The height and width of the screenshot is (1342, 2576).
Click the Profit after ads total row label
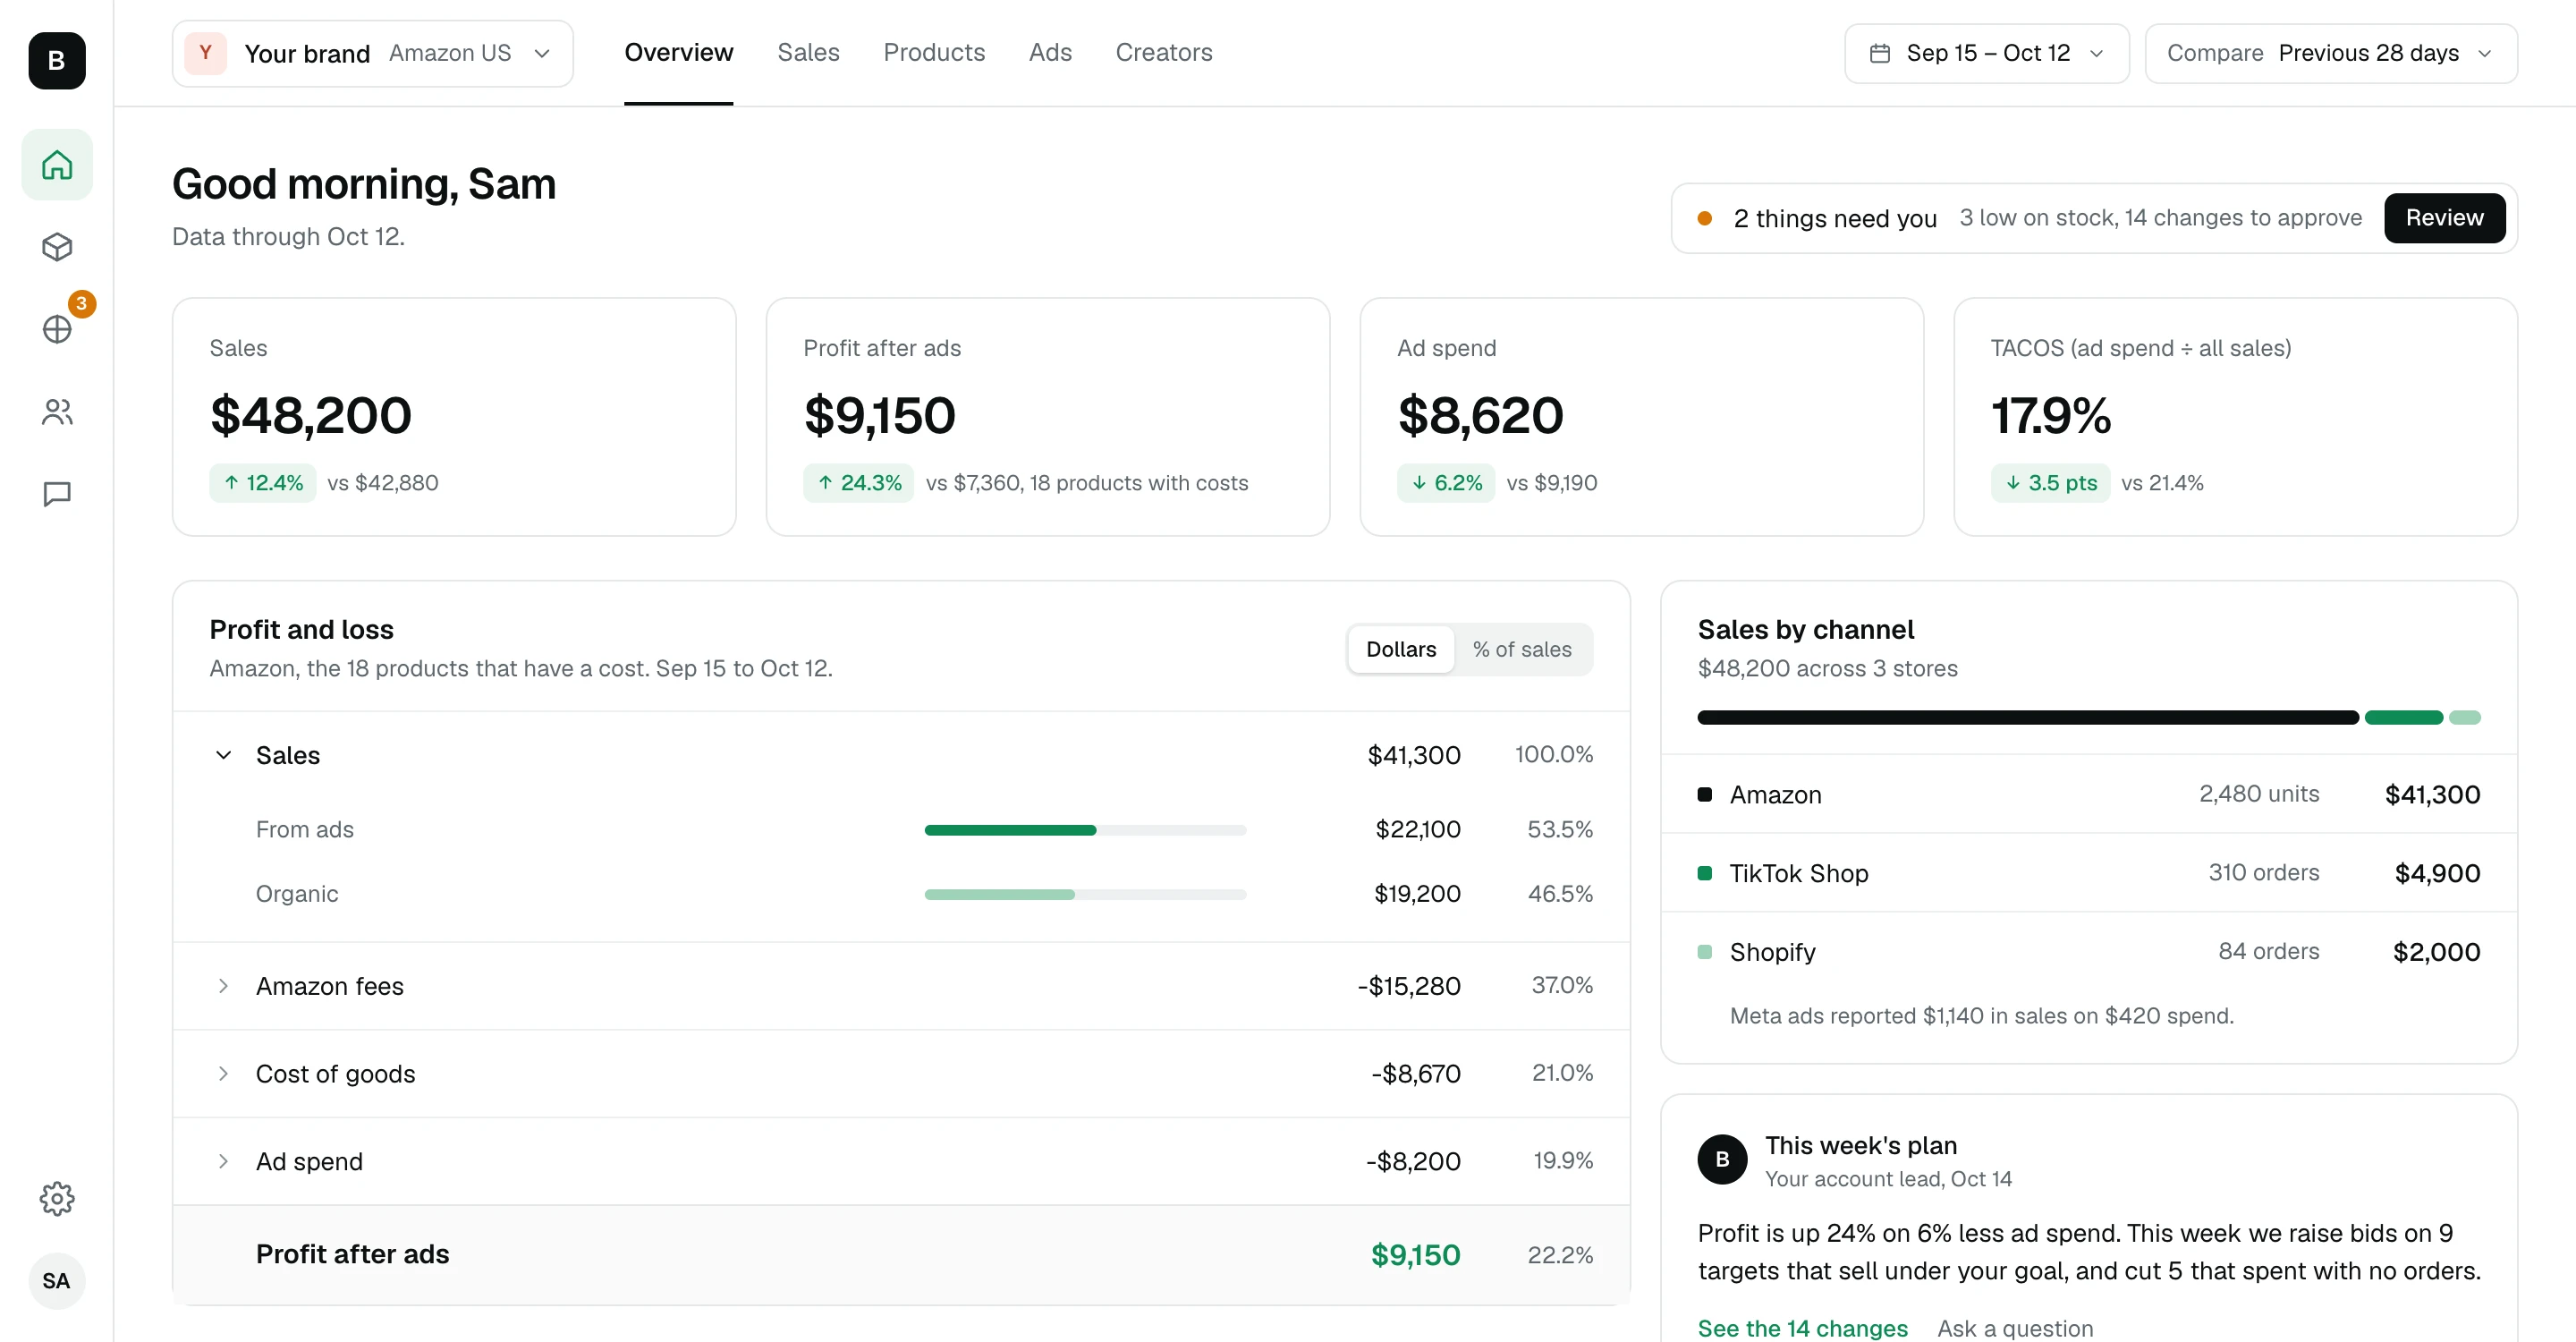352,1255
